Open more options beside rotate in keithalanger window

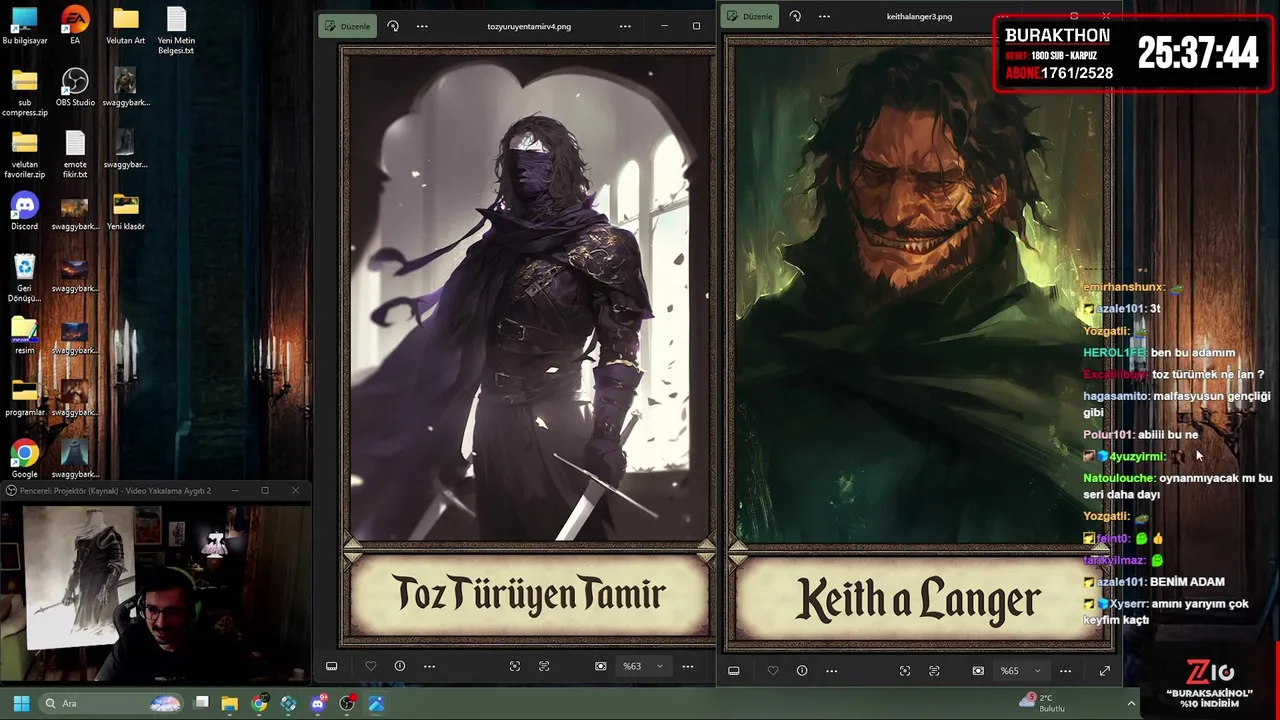(824, 16)
